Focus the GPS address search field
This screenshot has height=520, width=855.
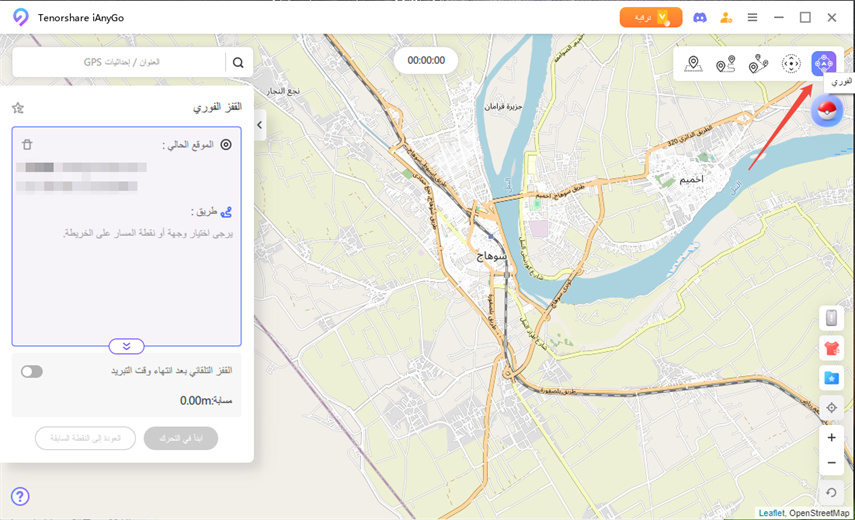pos(121,62)
